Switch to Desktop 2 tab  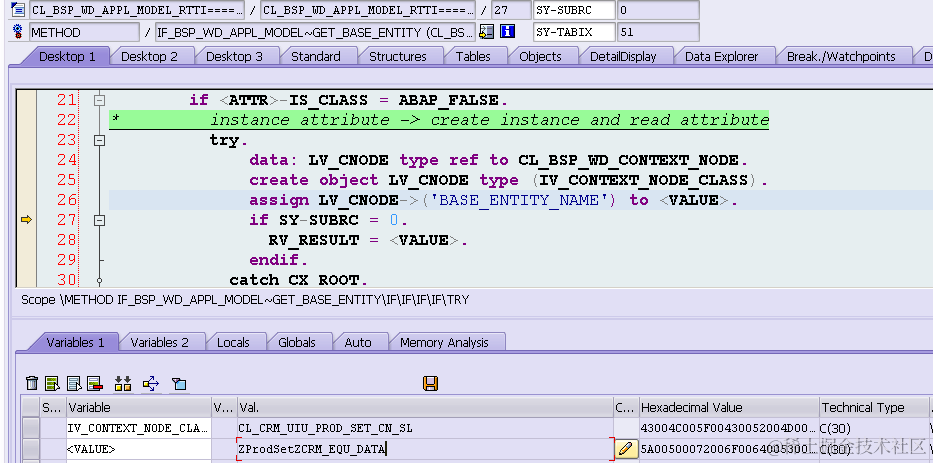[x=149, y=57]
